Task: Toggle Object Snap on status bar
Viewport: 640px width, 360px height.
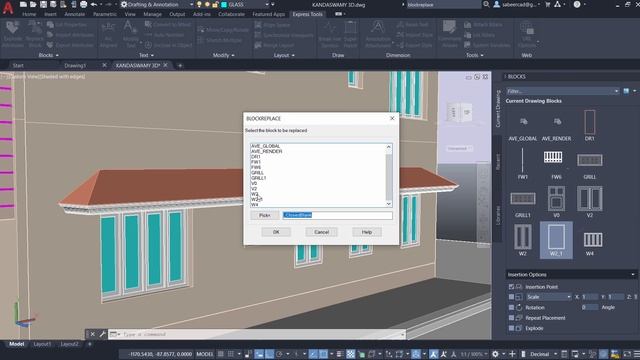Action: [x=323, y=354]
